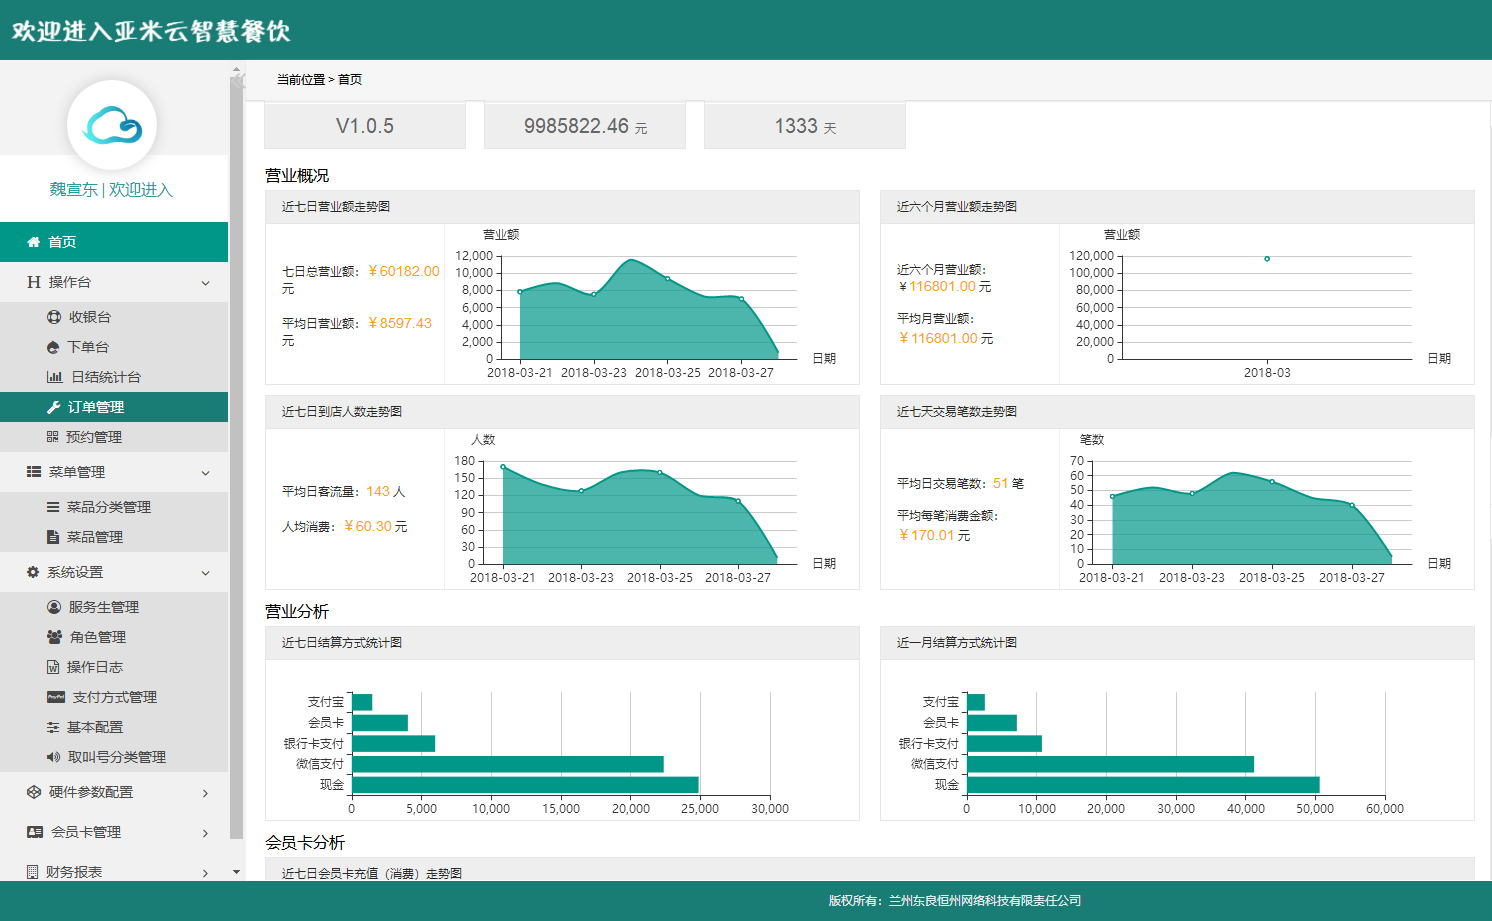Open 菜品分类管理 menu item
This screenshot has width=1492, height=921.
[x=108, y=507]
